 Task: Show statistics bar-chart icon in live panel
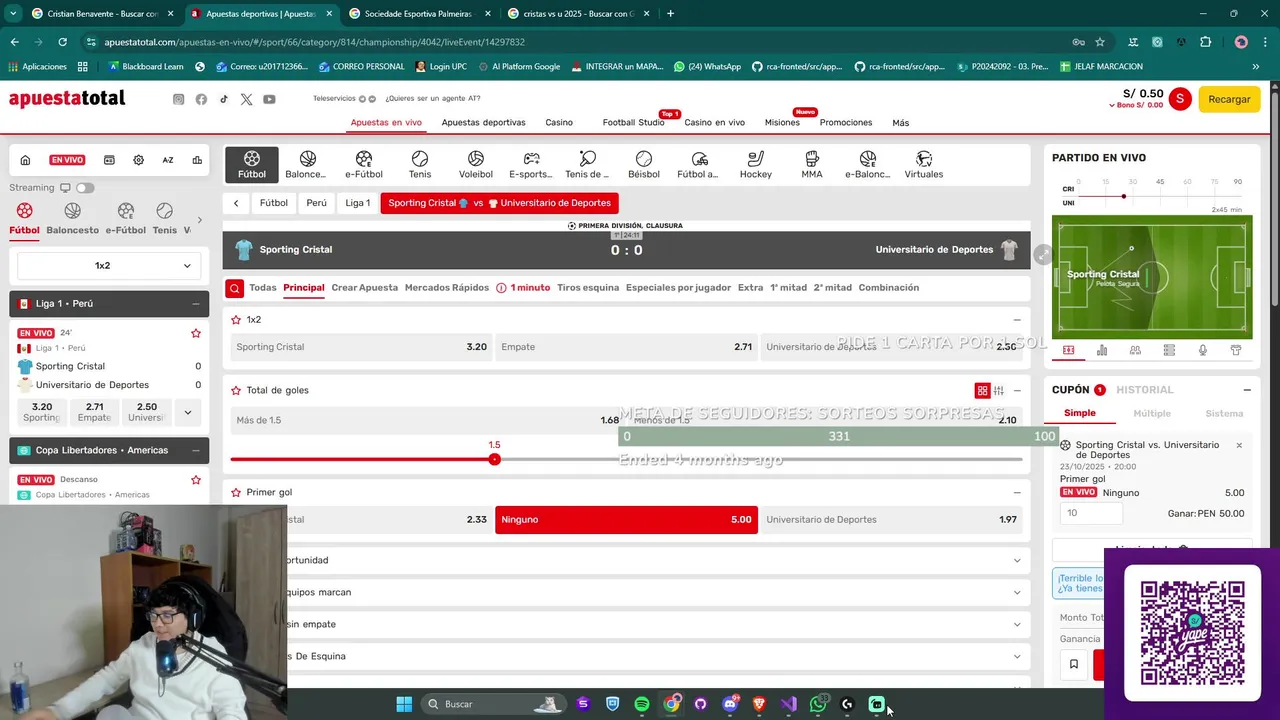[x=1102, y=350]
